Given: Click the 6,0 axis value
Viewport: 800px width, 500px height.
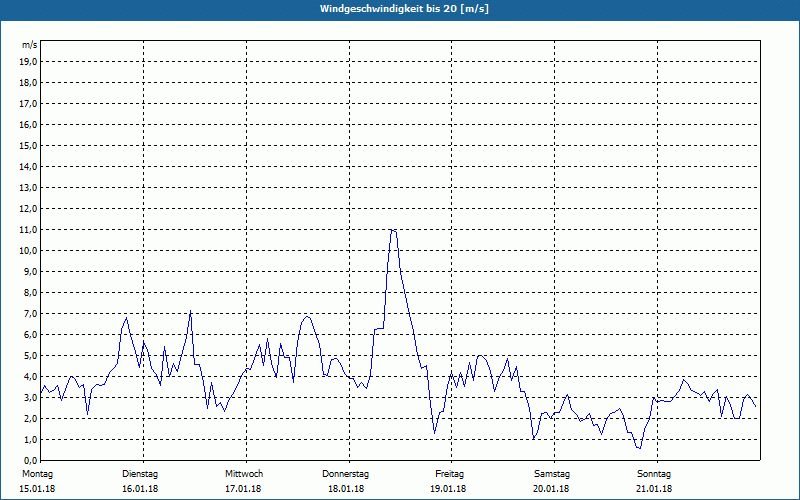Looking at the screenshot, I should tap(31, 335).
